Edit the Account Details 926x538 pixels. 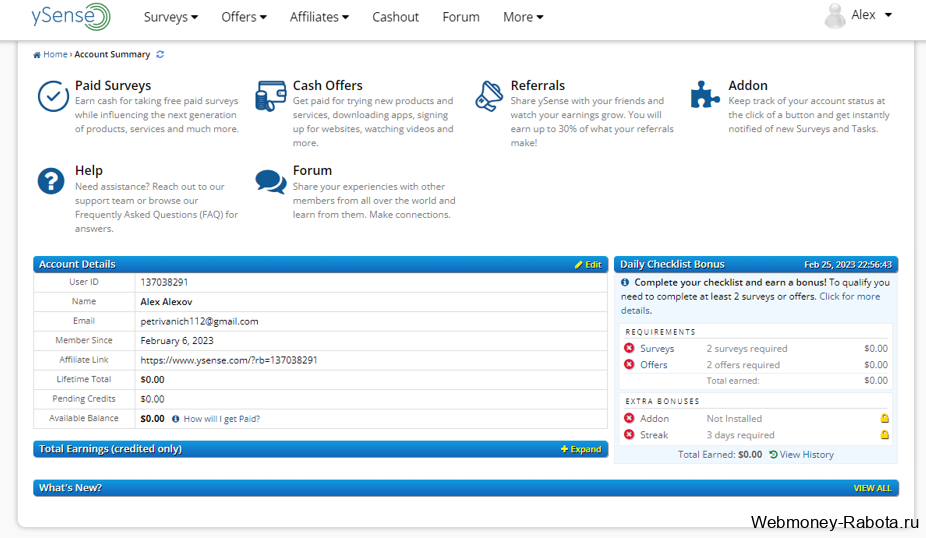(x=588, y=265)
